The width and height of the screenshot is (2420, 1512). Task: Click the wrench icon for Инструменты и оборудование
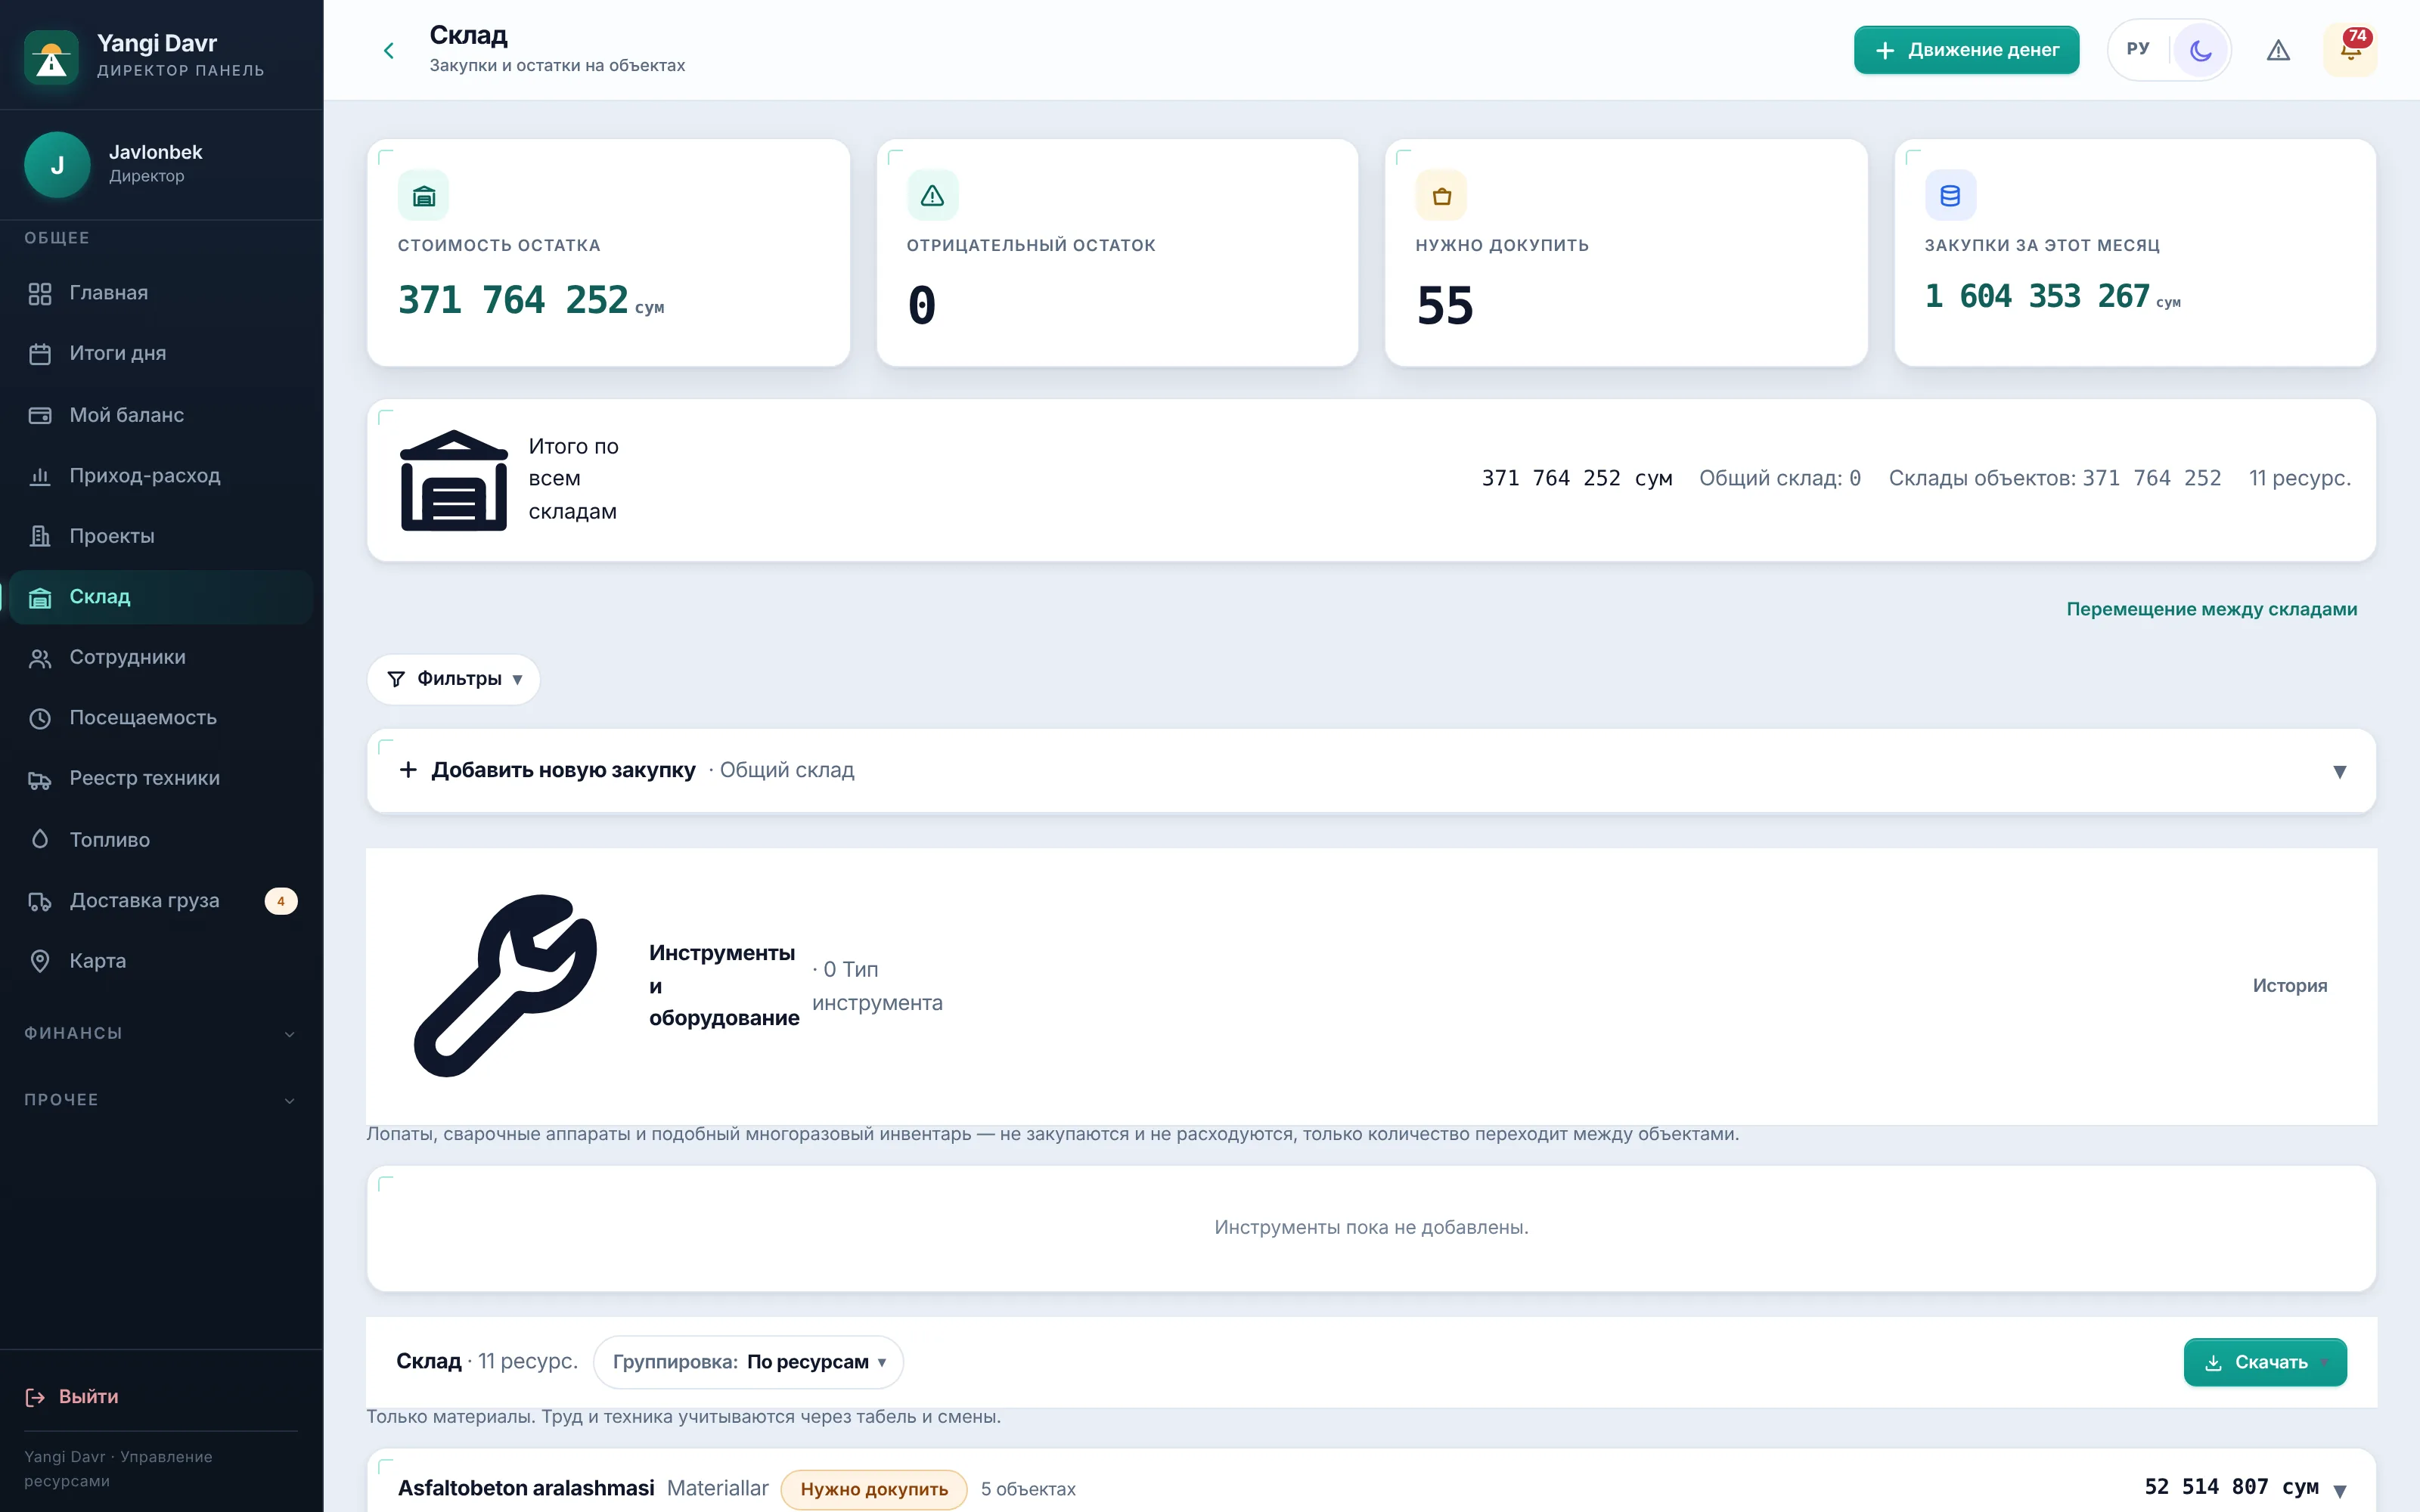point(507,986)
